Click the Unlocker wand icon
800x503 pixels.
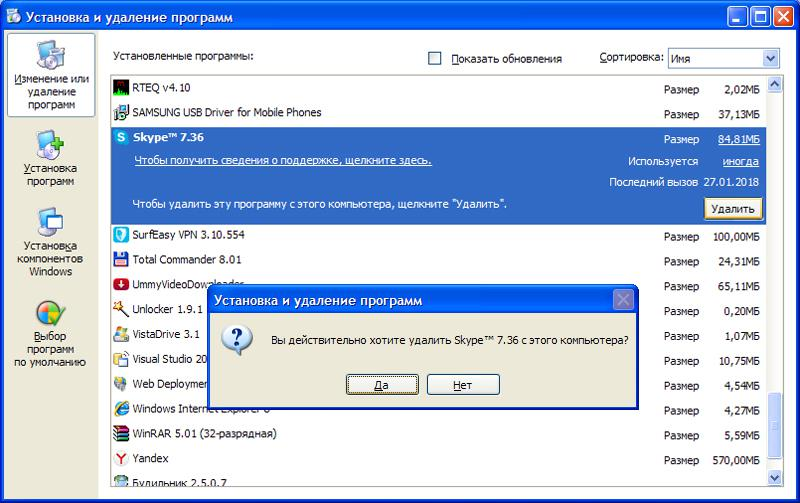pyautogui.click(x=121, y=309)
